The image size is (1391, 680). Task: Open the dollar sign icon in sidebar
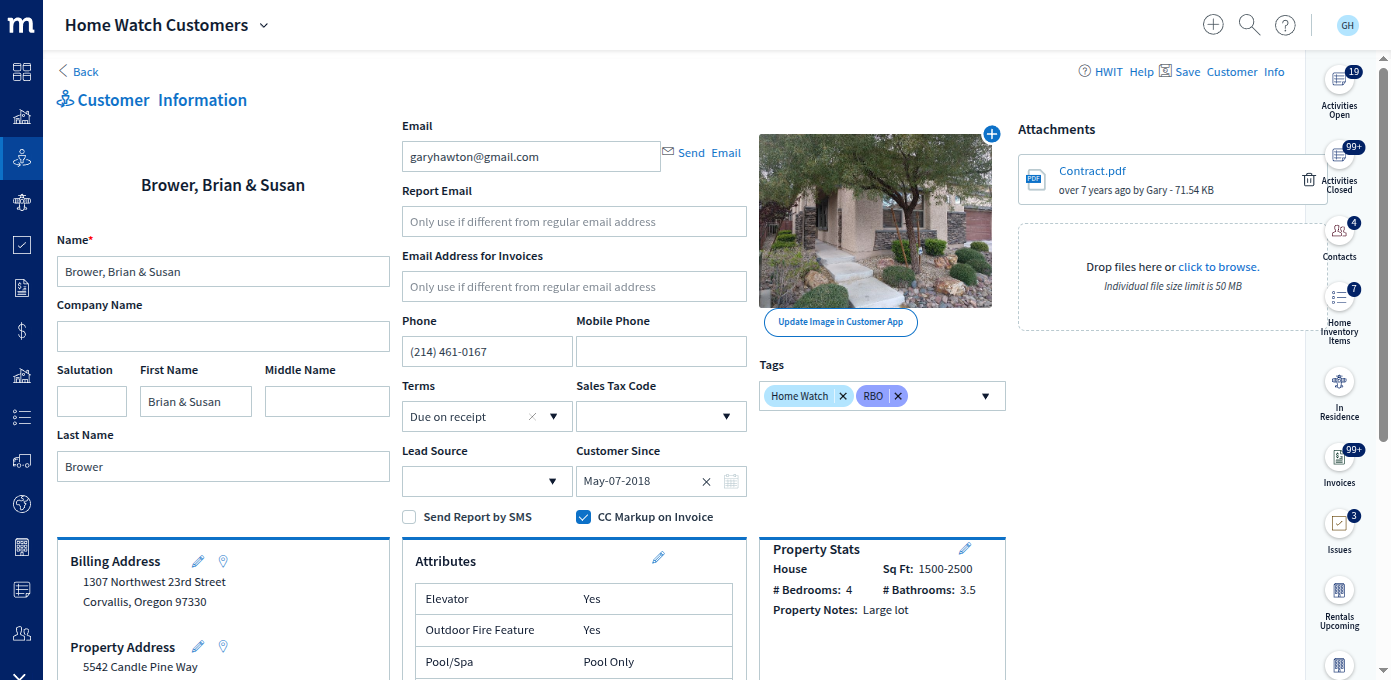21,330
